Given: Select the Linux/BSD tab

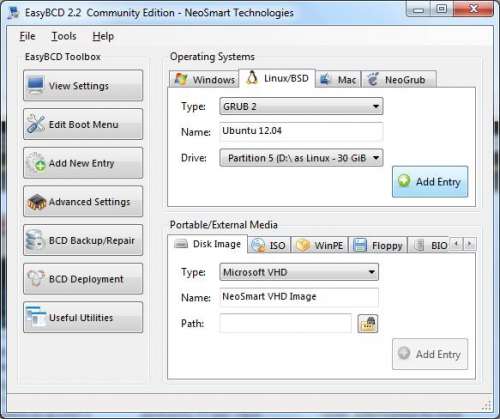Looking at the screenshot, I should (277, 78).
